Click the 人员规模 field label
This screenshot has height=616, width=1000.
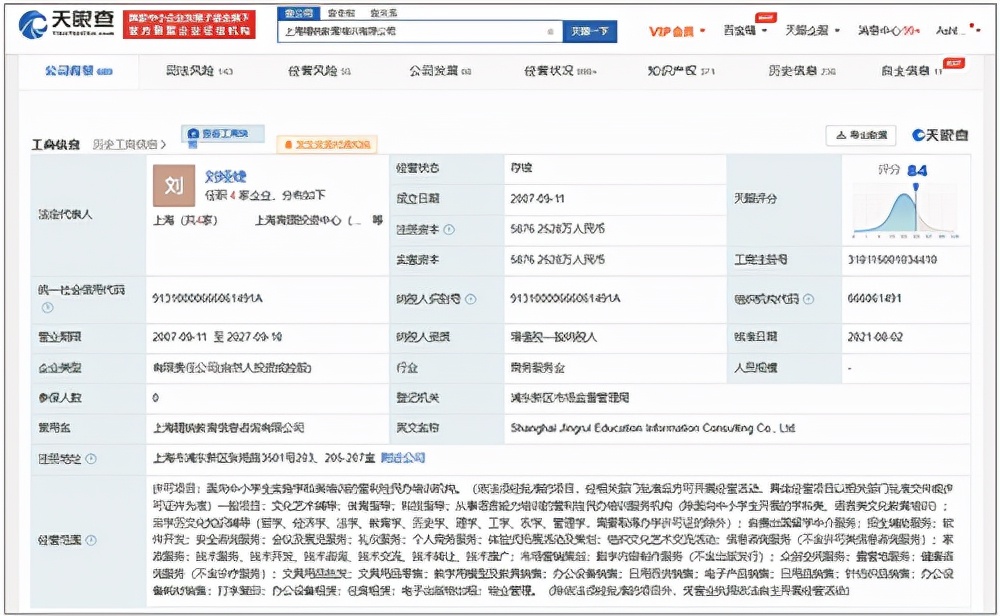[x=756, y=368]
